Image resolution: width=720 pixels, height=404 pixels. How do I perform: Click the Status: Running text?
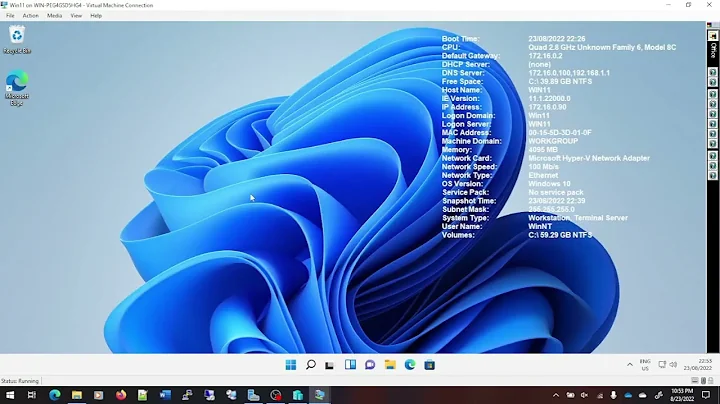point(20,381)
